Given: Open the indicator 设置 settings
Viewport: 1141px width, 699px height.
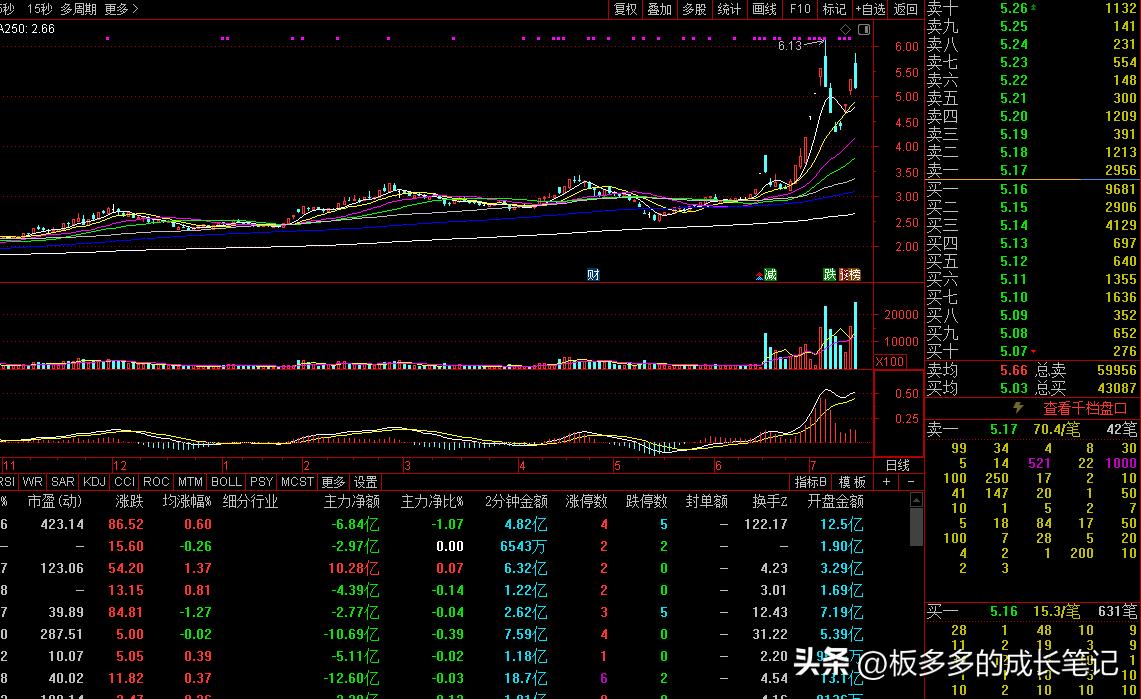Looking at the screenshot, I should click(363, 481).
